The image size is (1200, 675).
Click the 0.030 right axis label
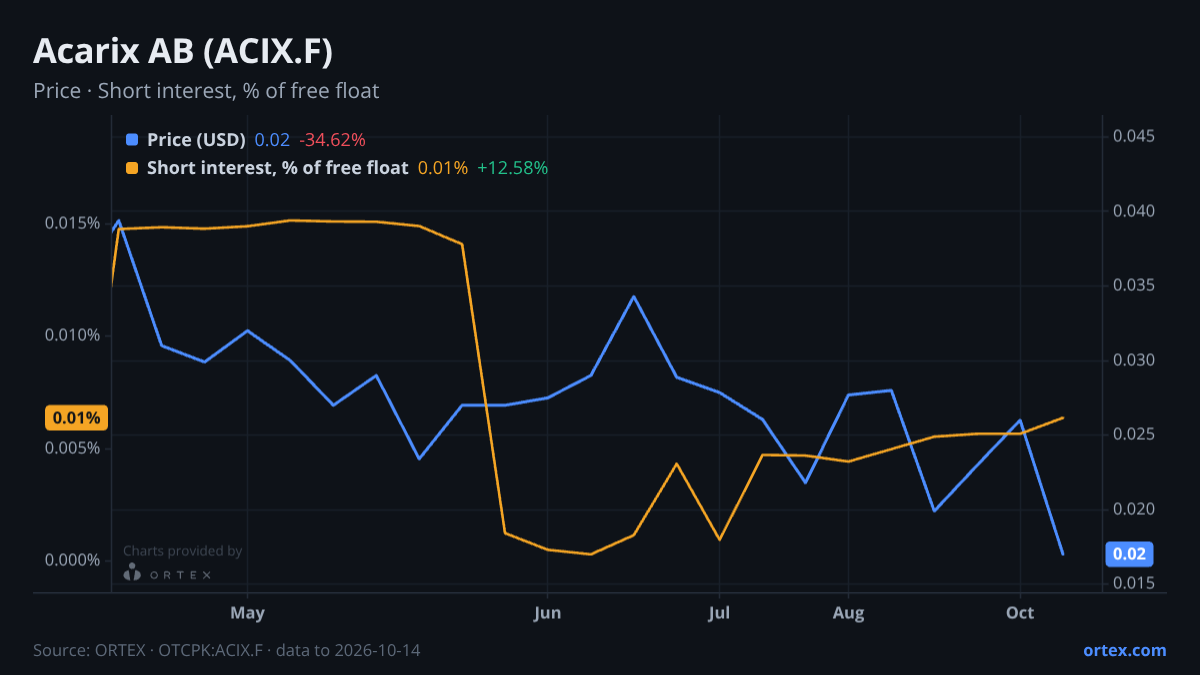click(1134, 360)
